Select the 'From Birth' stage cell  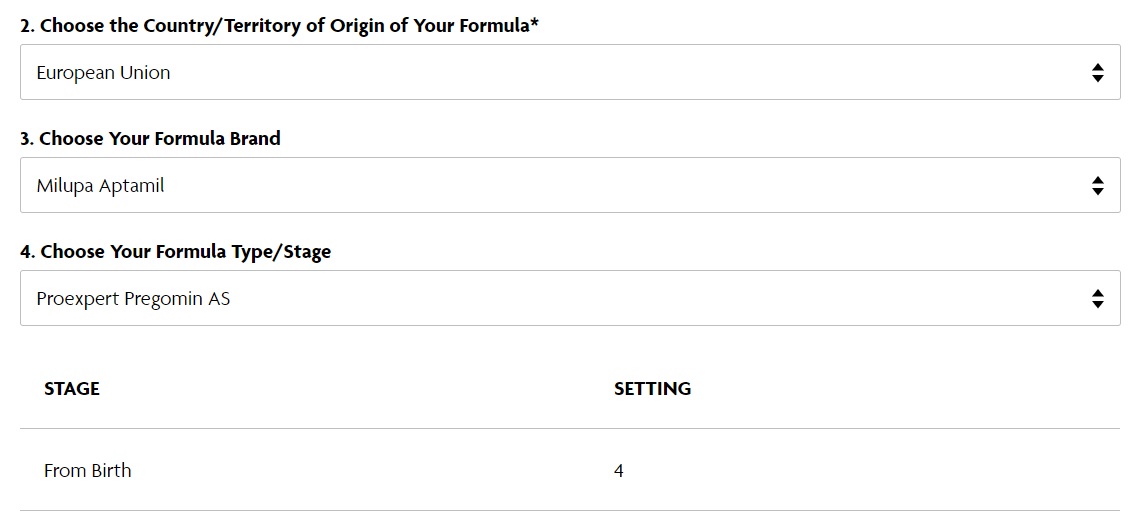point(88,471)
